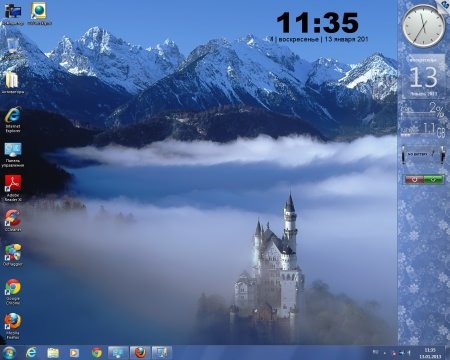This screenshot has width=450, height=360.
Task: Open Google Chrome pinned on taskbar
Action: point(97,352)
